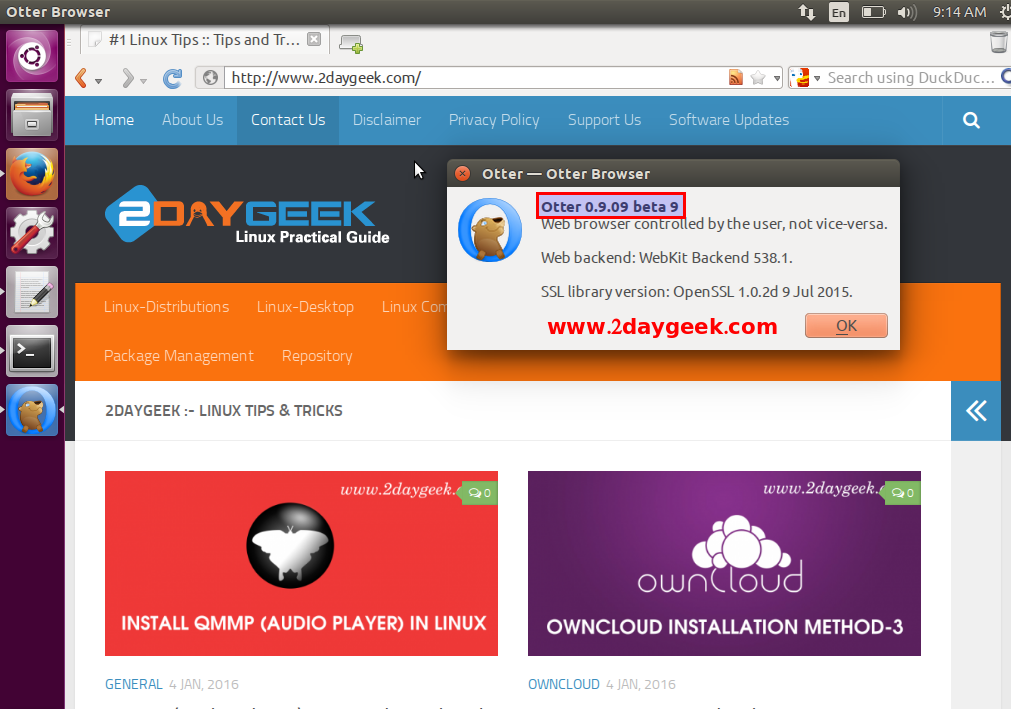Open the Software Updates page
Screen dimensions: 1011x709
point(729,121)
